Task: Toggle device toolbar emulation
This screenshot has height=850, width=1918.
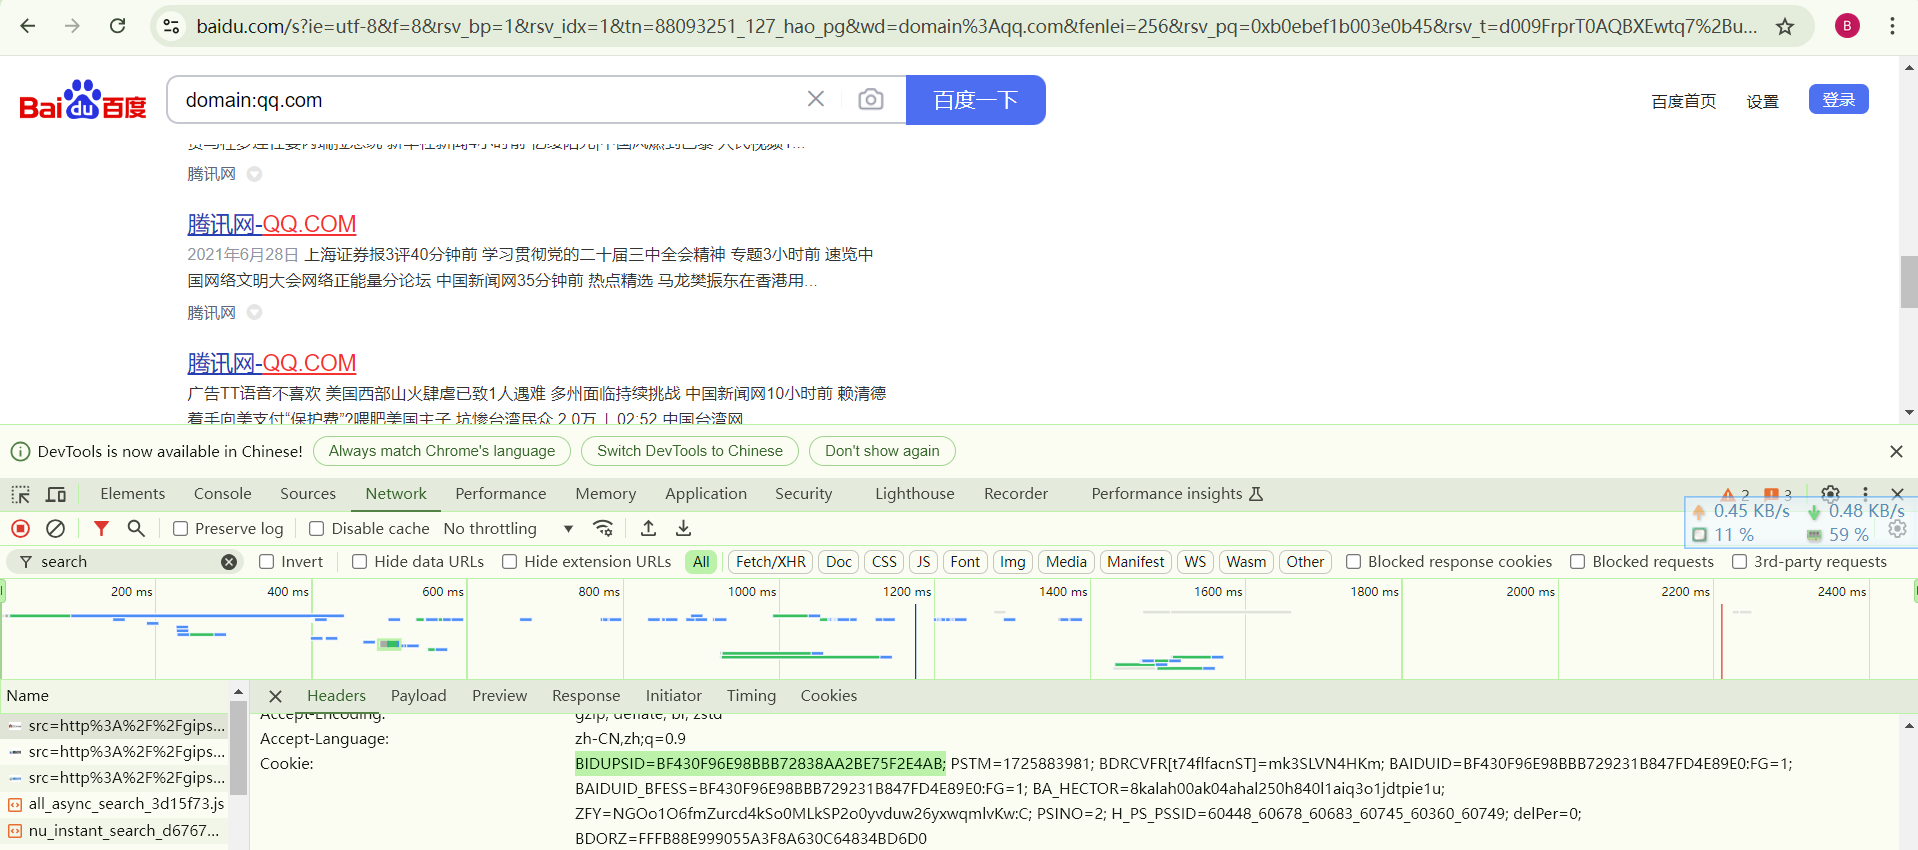Action: 56,494
